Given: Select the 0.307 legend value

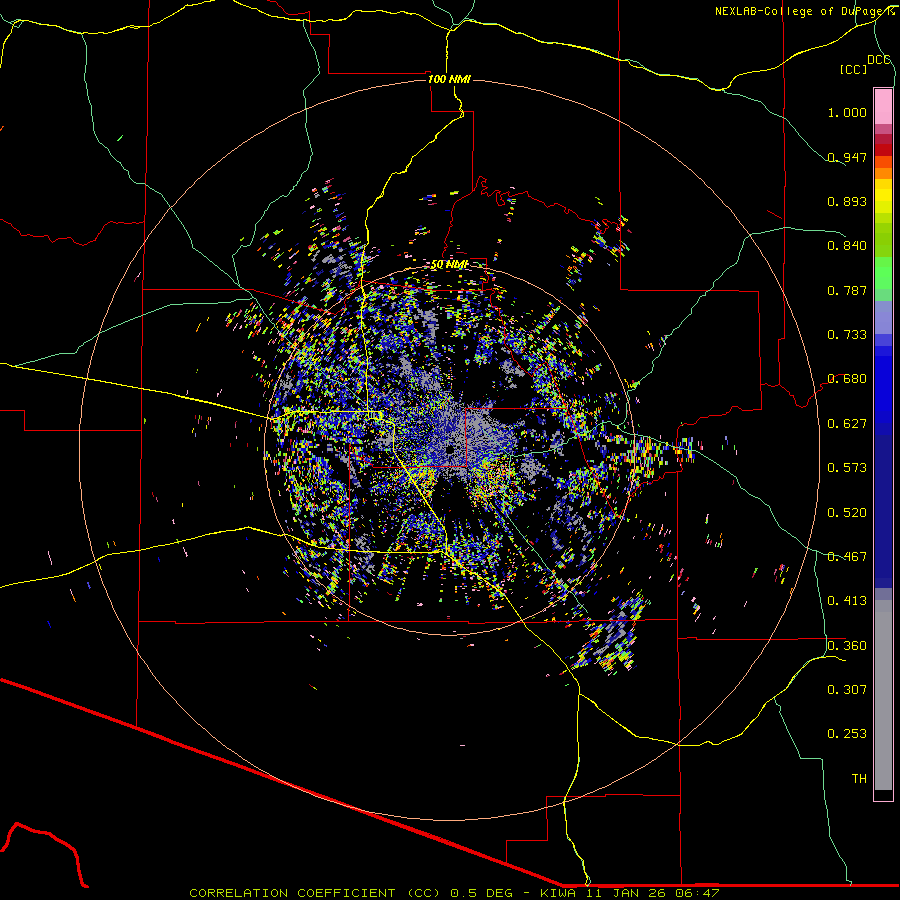Looking at the screenshot, I should pos(847,690).
